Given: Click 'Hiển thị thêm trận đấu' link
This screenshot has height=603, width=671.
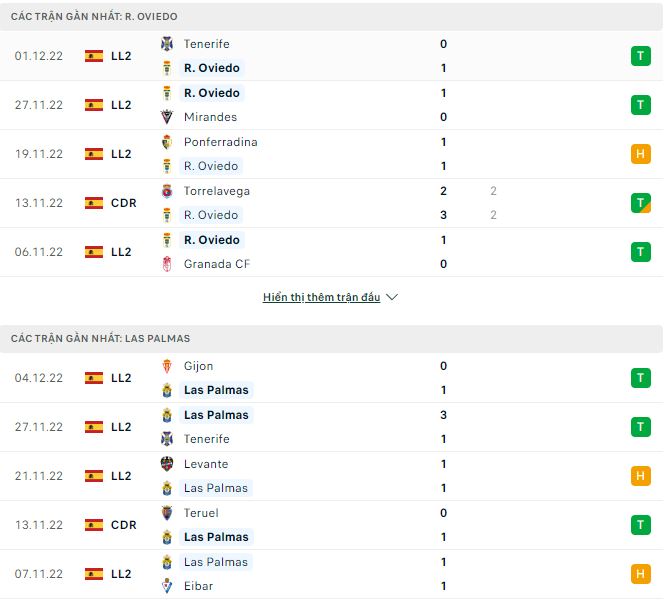Looking at the screenshot, I should pos(321,298).
